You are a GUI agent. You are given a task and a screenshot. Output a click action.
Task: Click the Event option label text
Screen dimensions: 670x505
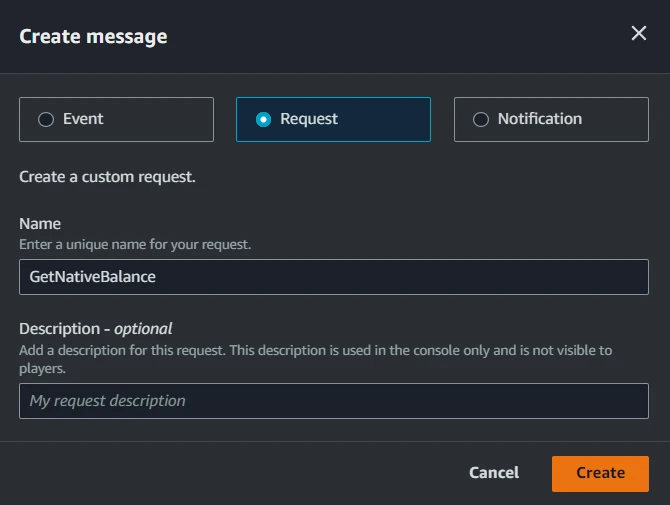[x=83, y=119]
